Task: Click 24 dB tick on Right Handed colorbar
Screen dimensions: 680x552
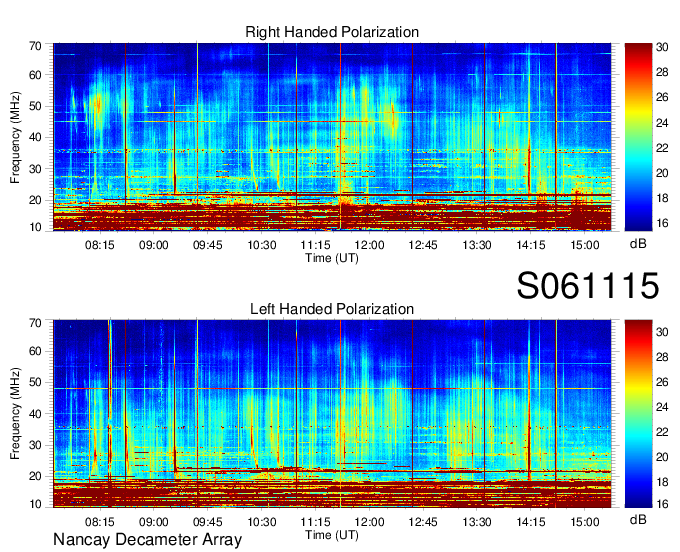Action: tap(662, 123)
